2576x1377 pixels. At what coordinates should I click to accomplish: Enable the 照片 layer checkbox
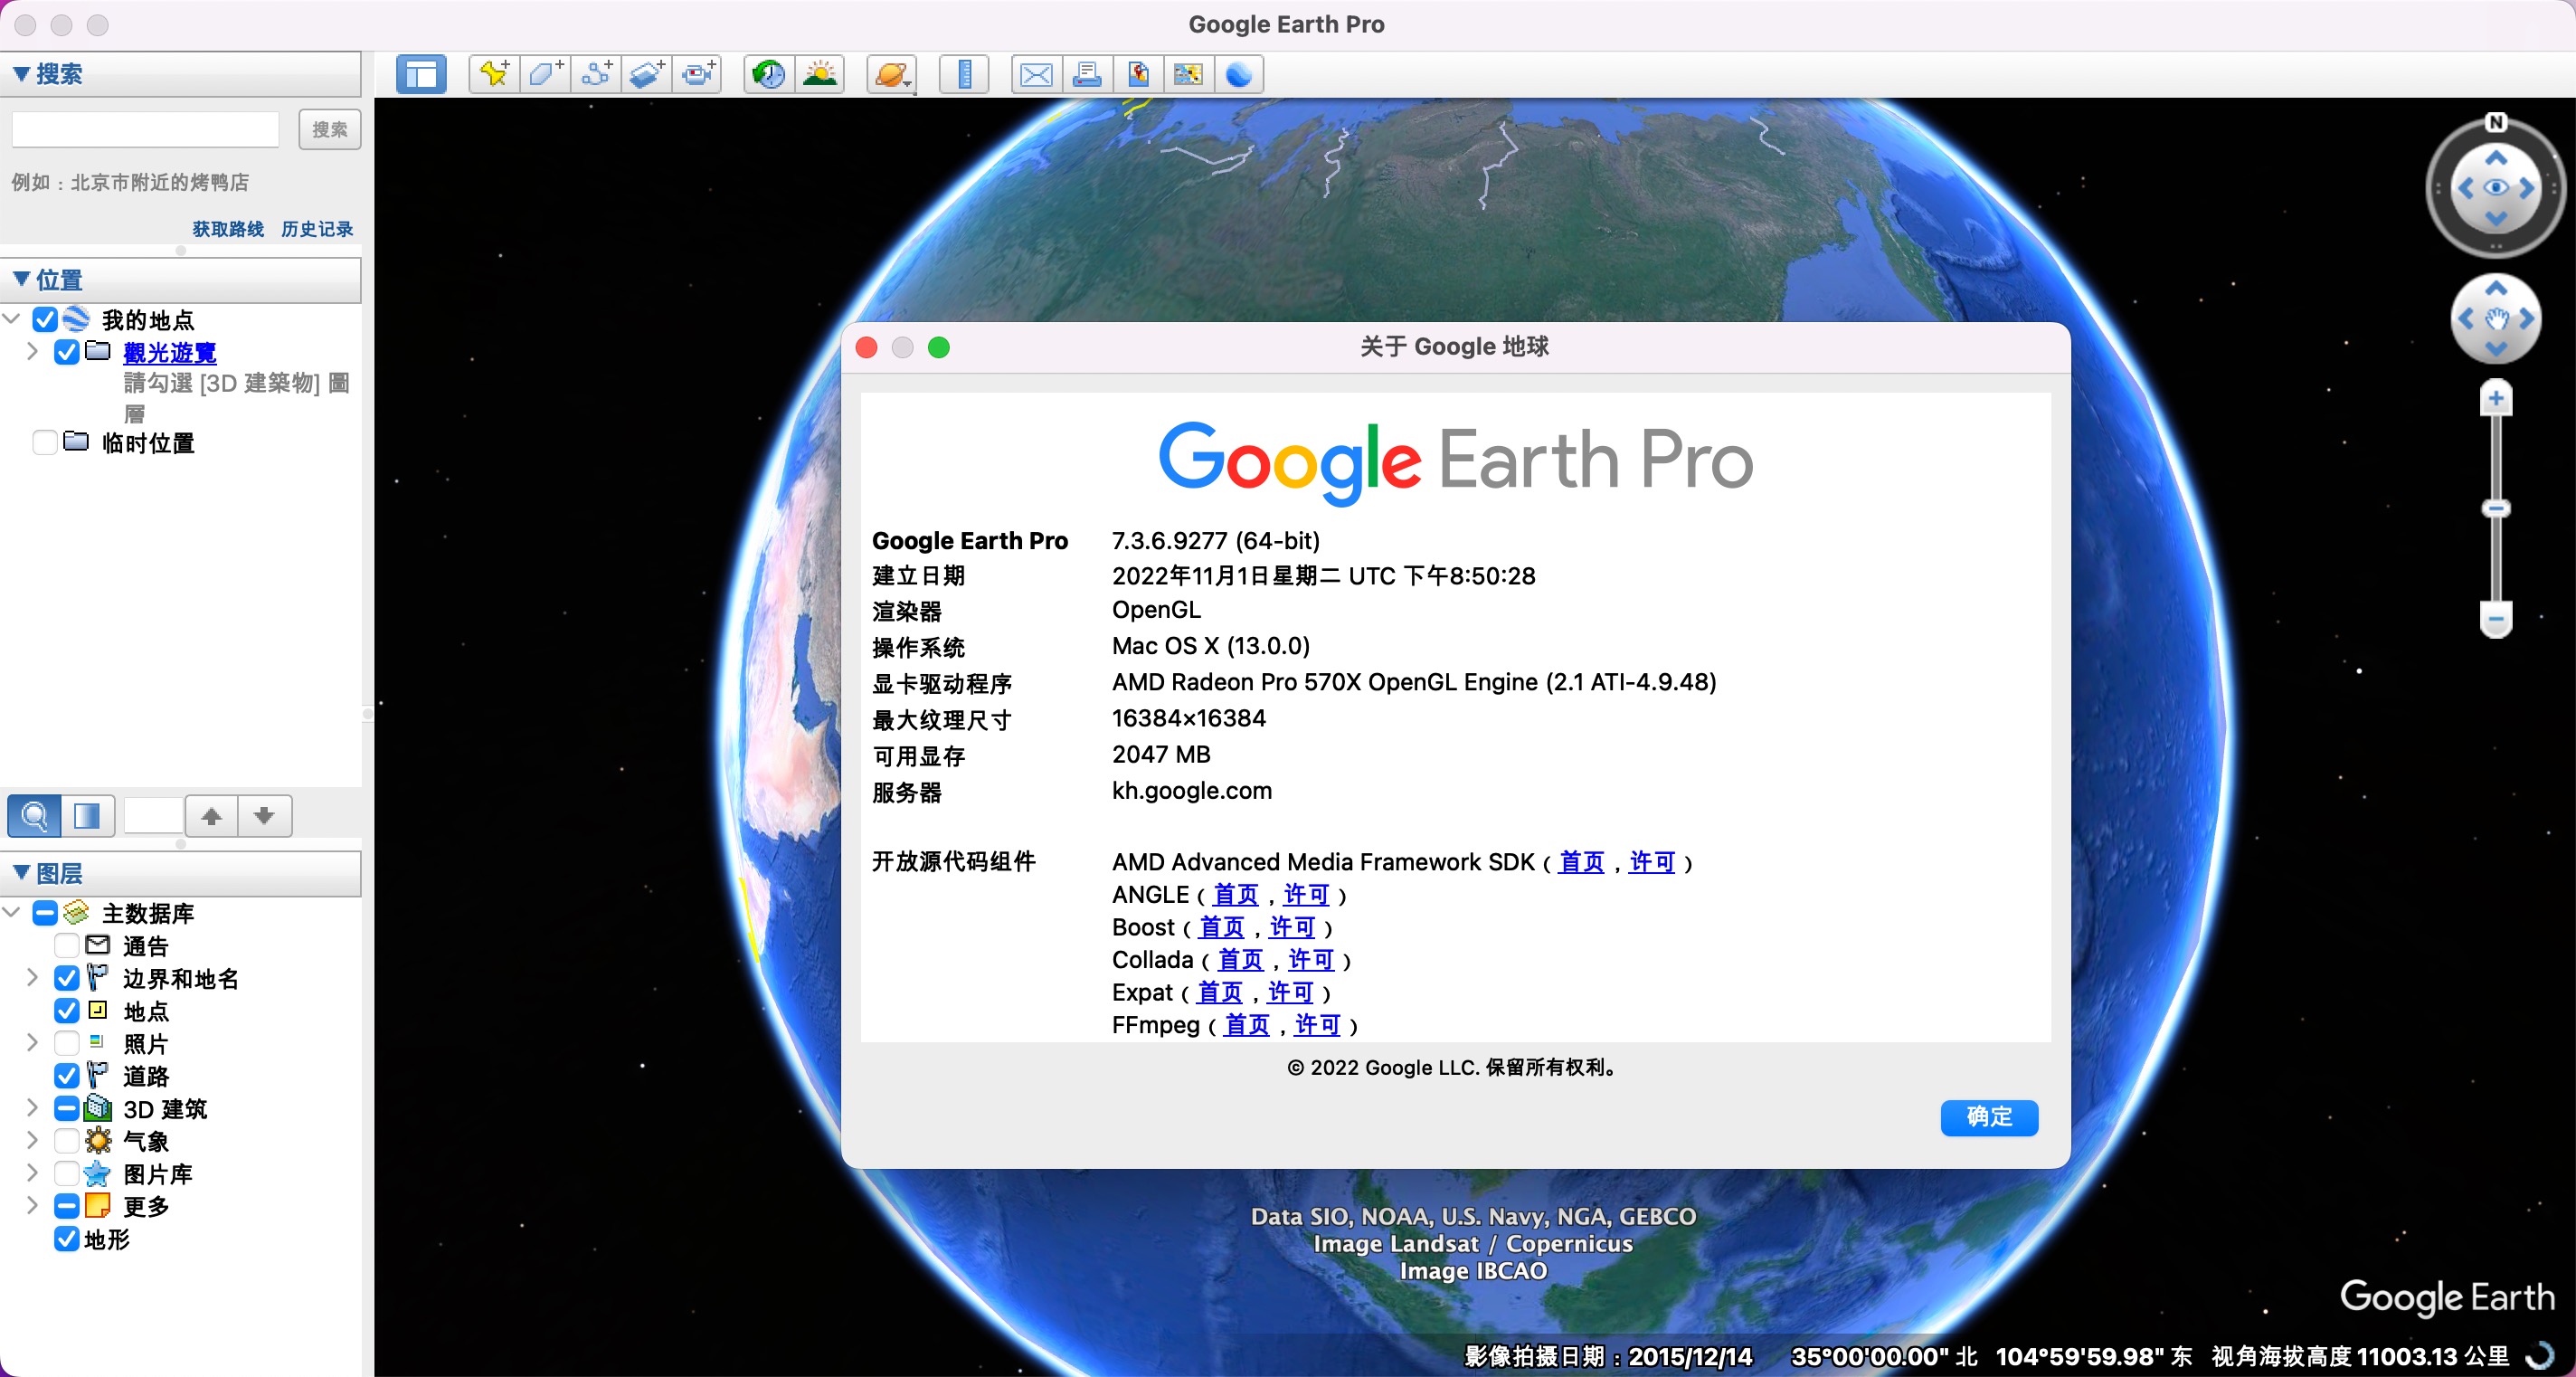coord(67,1043)
